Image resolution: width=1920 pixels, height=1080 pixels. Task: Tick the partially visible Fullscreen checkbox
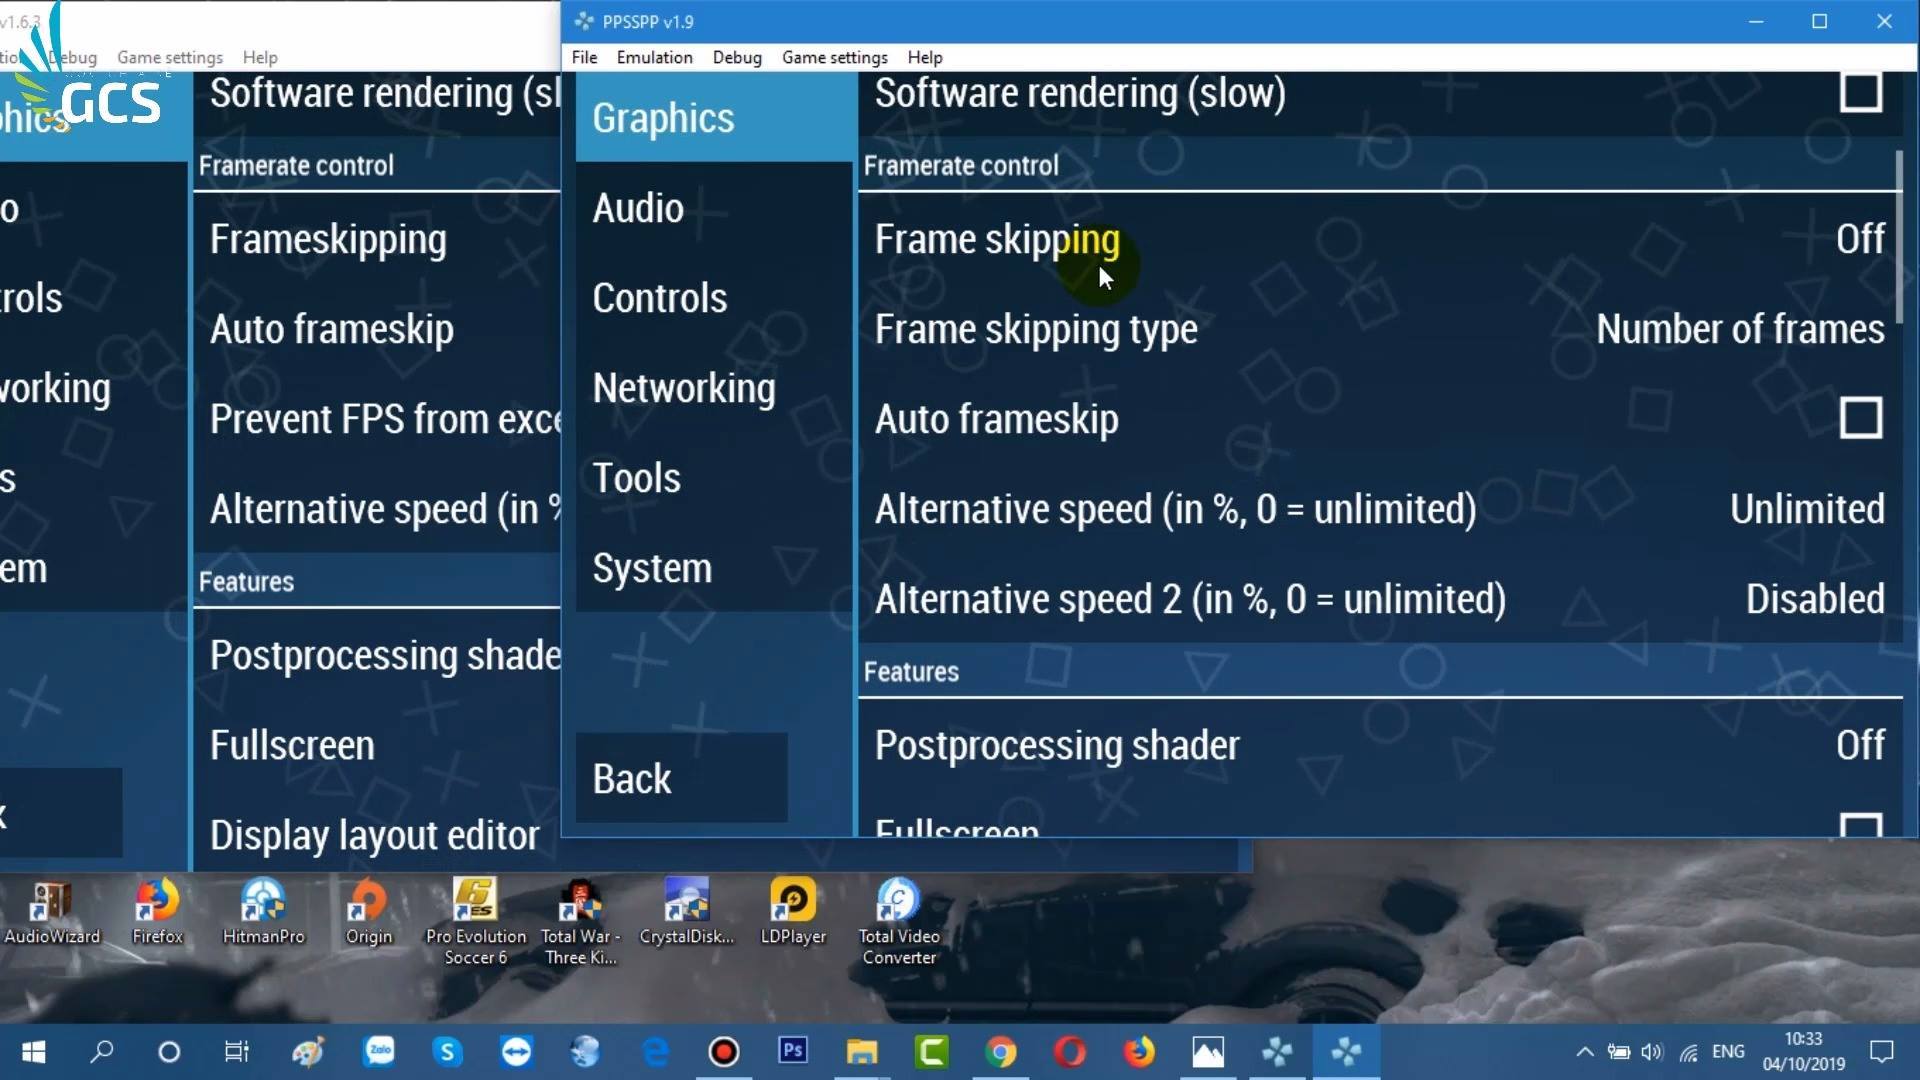(x=1860, y=825)
